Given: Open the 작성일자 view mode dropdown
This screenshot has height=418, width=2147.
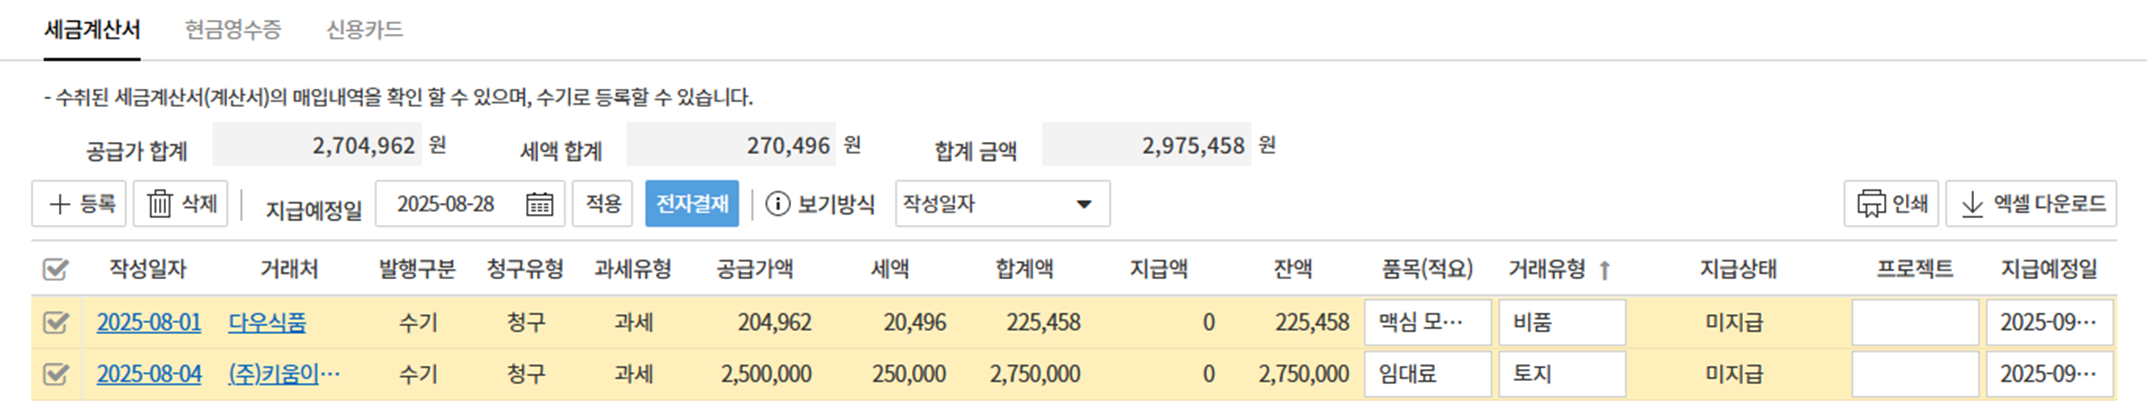Looking at the screenshot, I should pos(1002,204).
